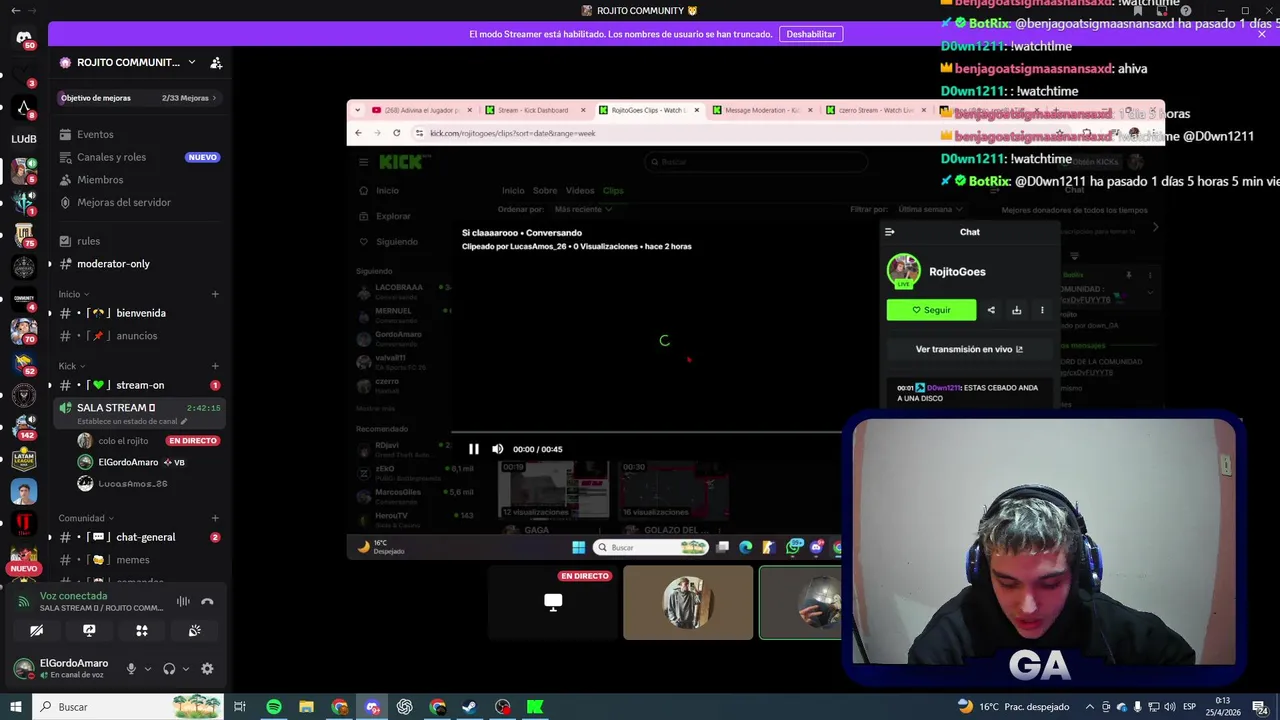1280x720 pixels.
Task: Pause the Kick clip playback
Action: [x=474, y=449]
